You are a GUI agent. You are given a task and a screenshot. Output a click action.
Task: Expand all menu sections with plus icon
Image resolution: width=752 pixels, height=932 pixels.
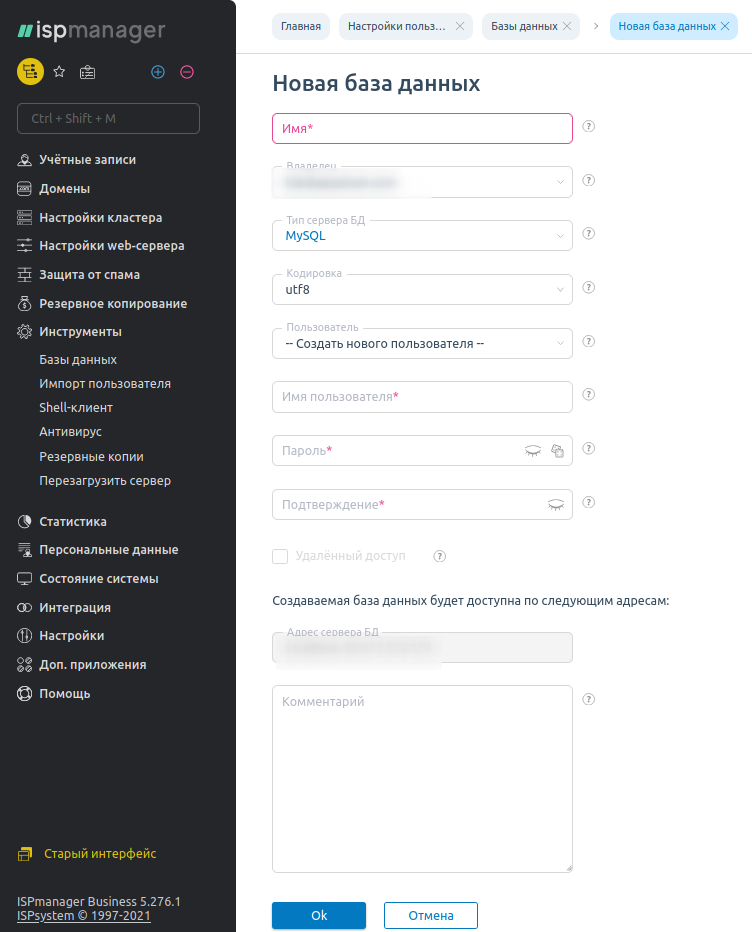point(158,72)
